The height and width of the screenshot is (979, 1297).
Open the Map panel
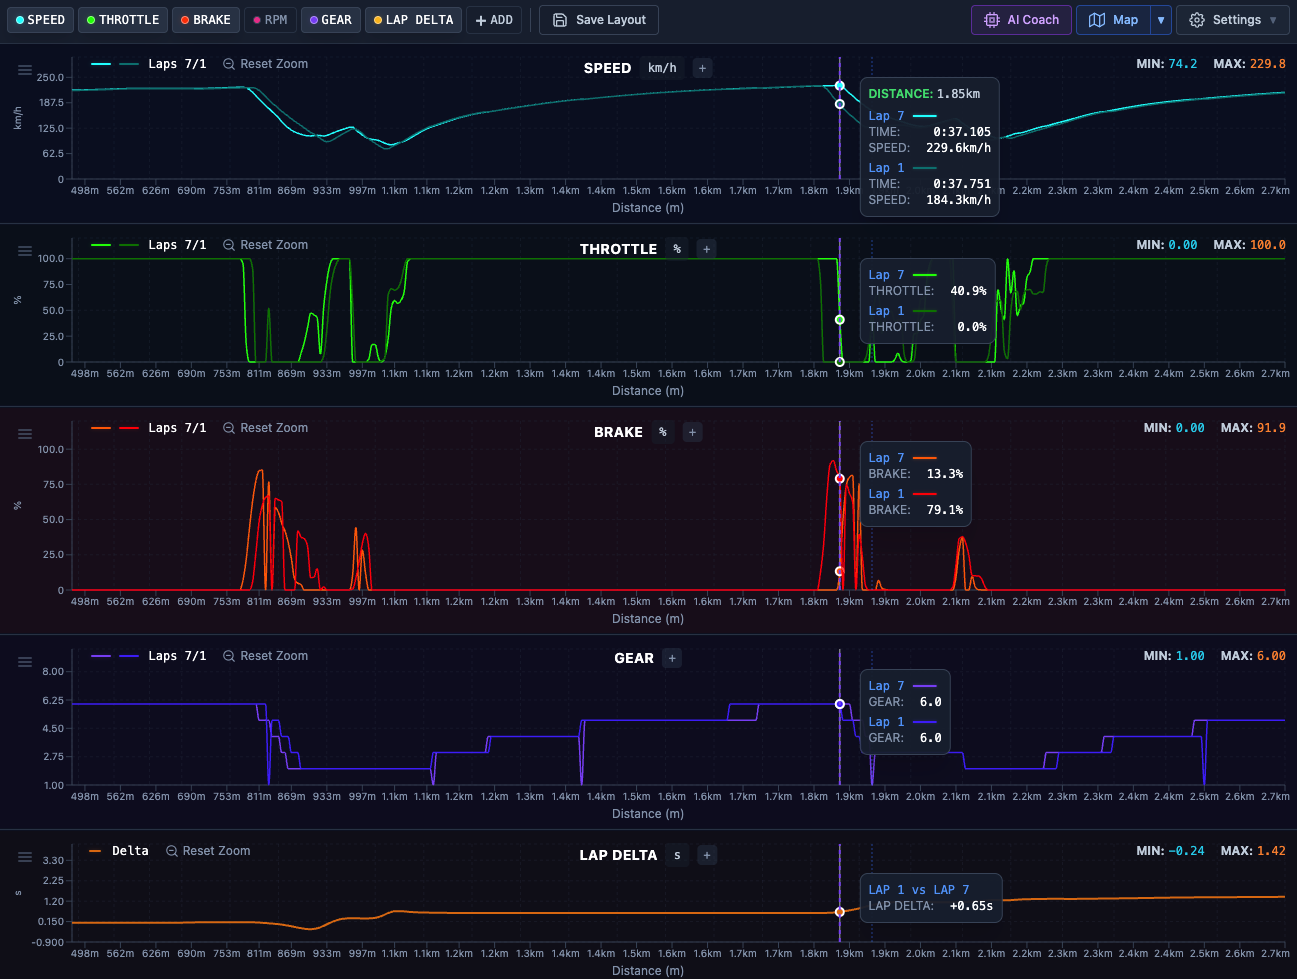click(1113, 19)
